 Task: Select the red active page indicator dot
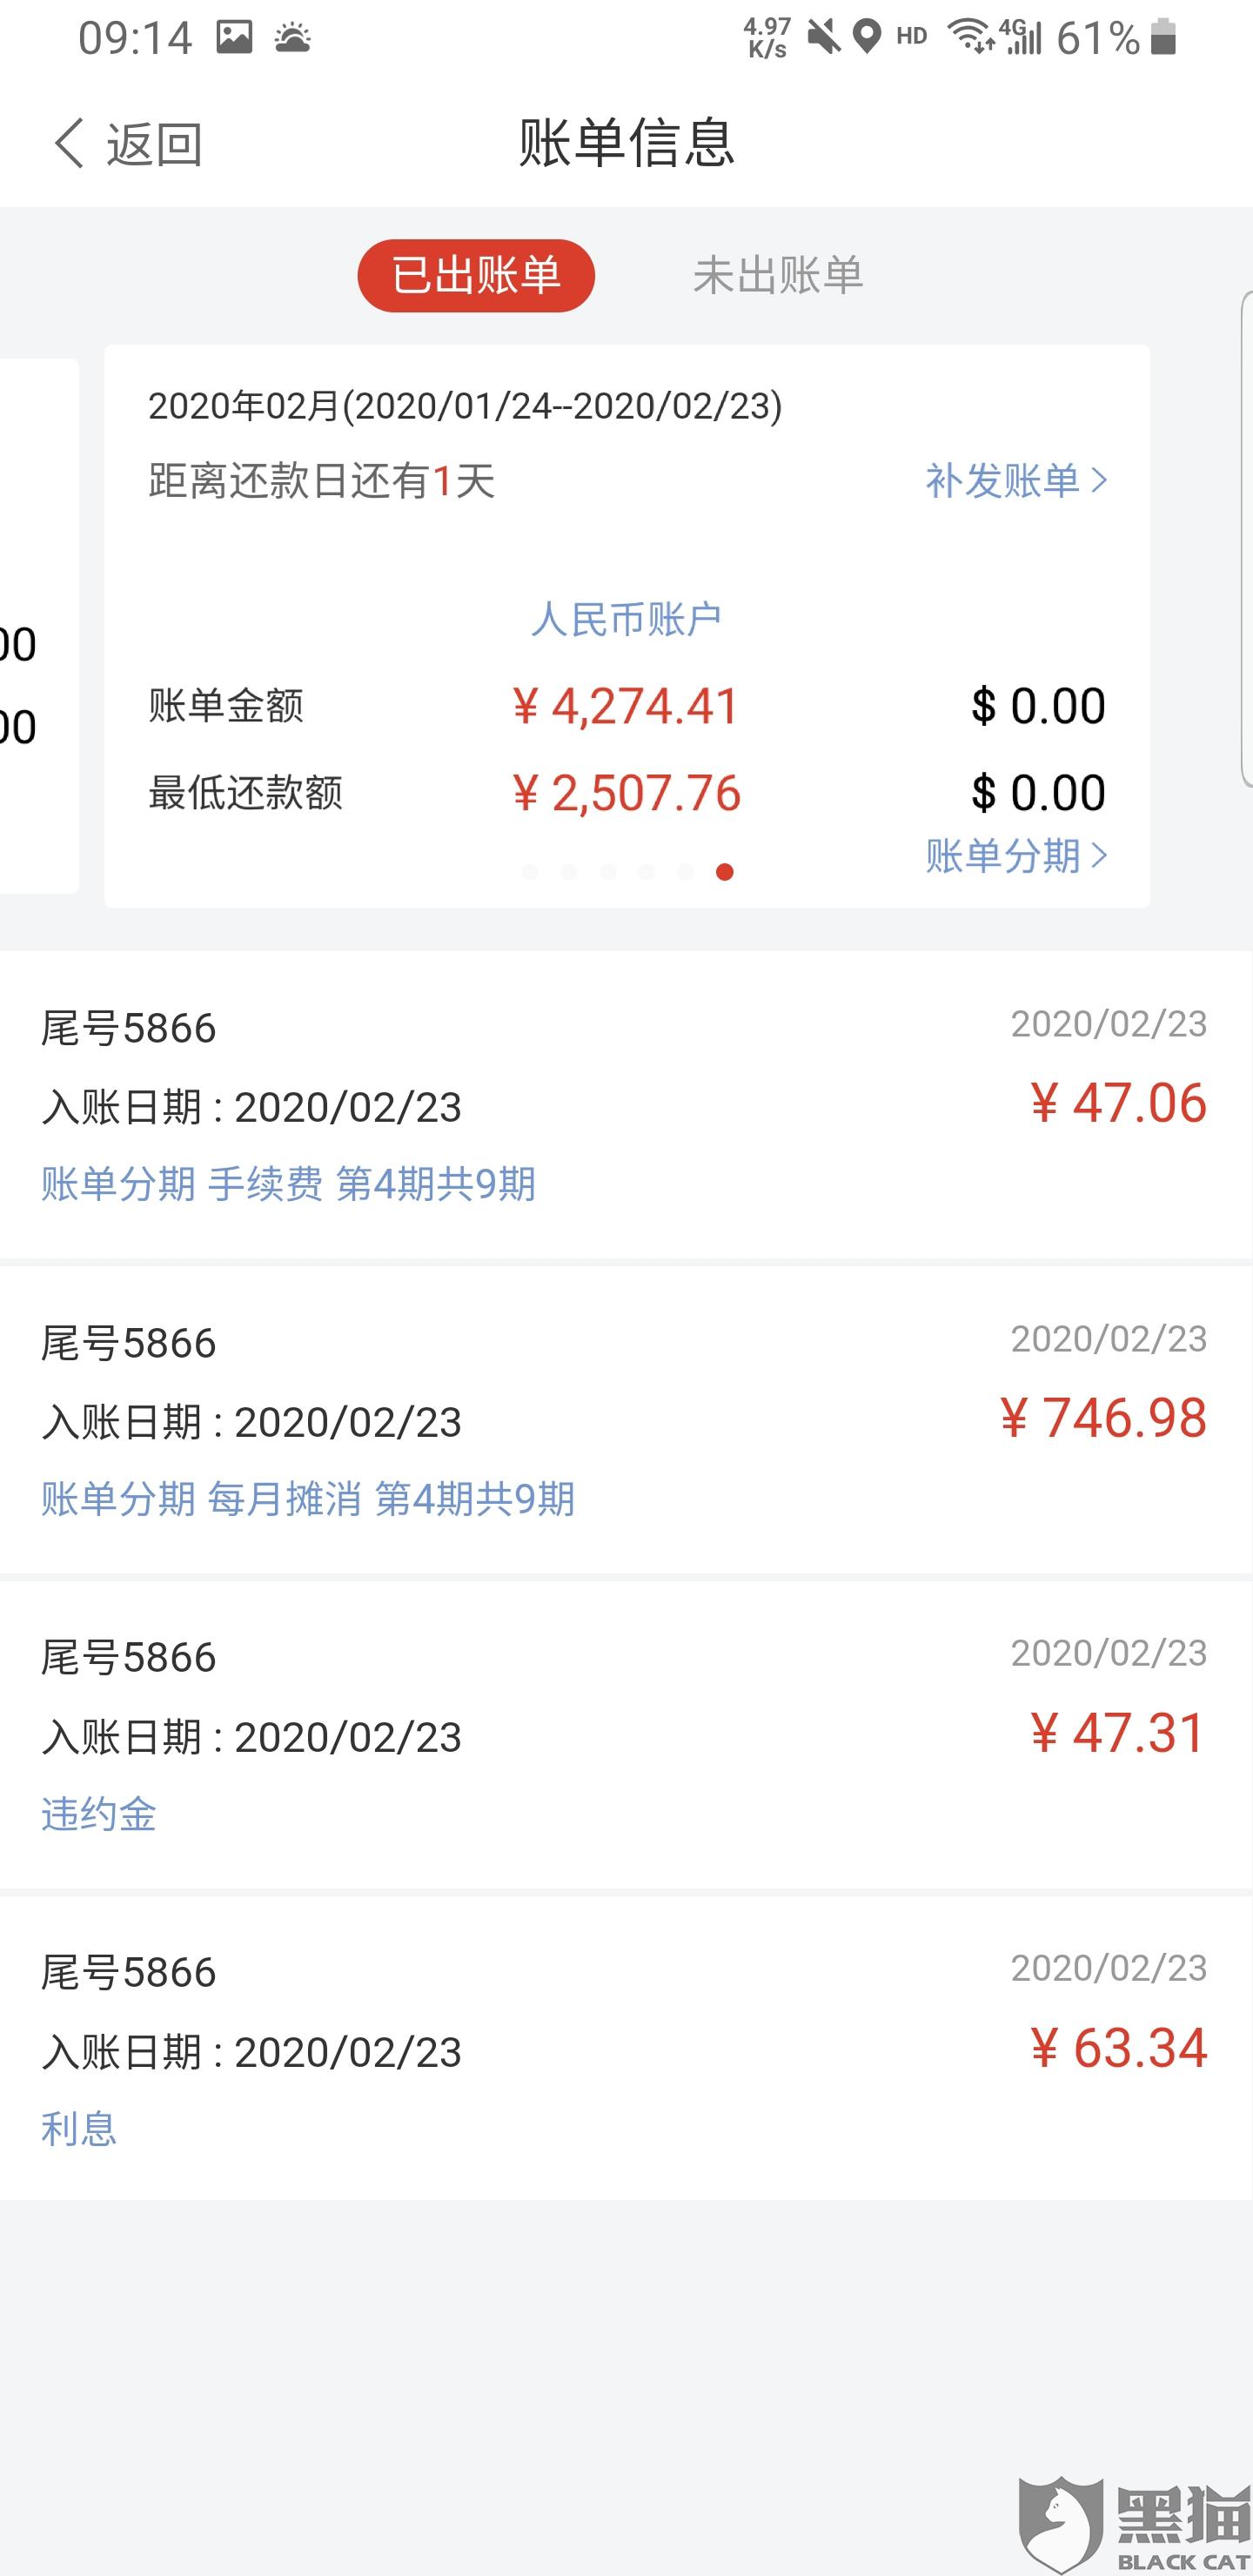coord(725,872)
